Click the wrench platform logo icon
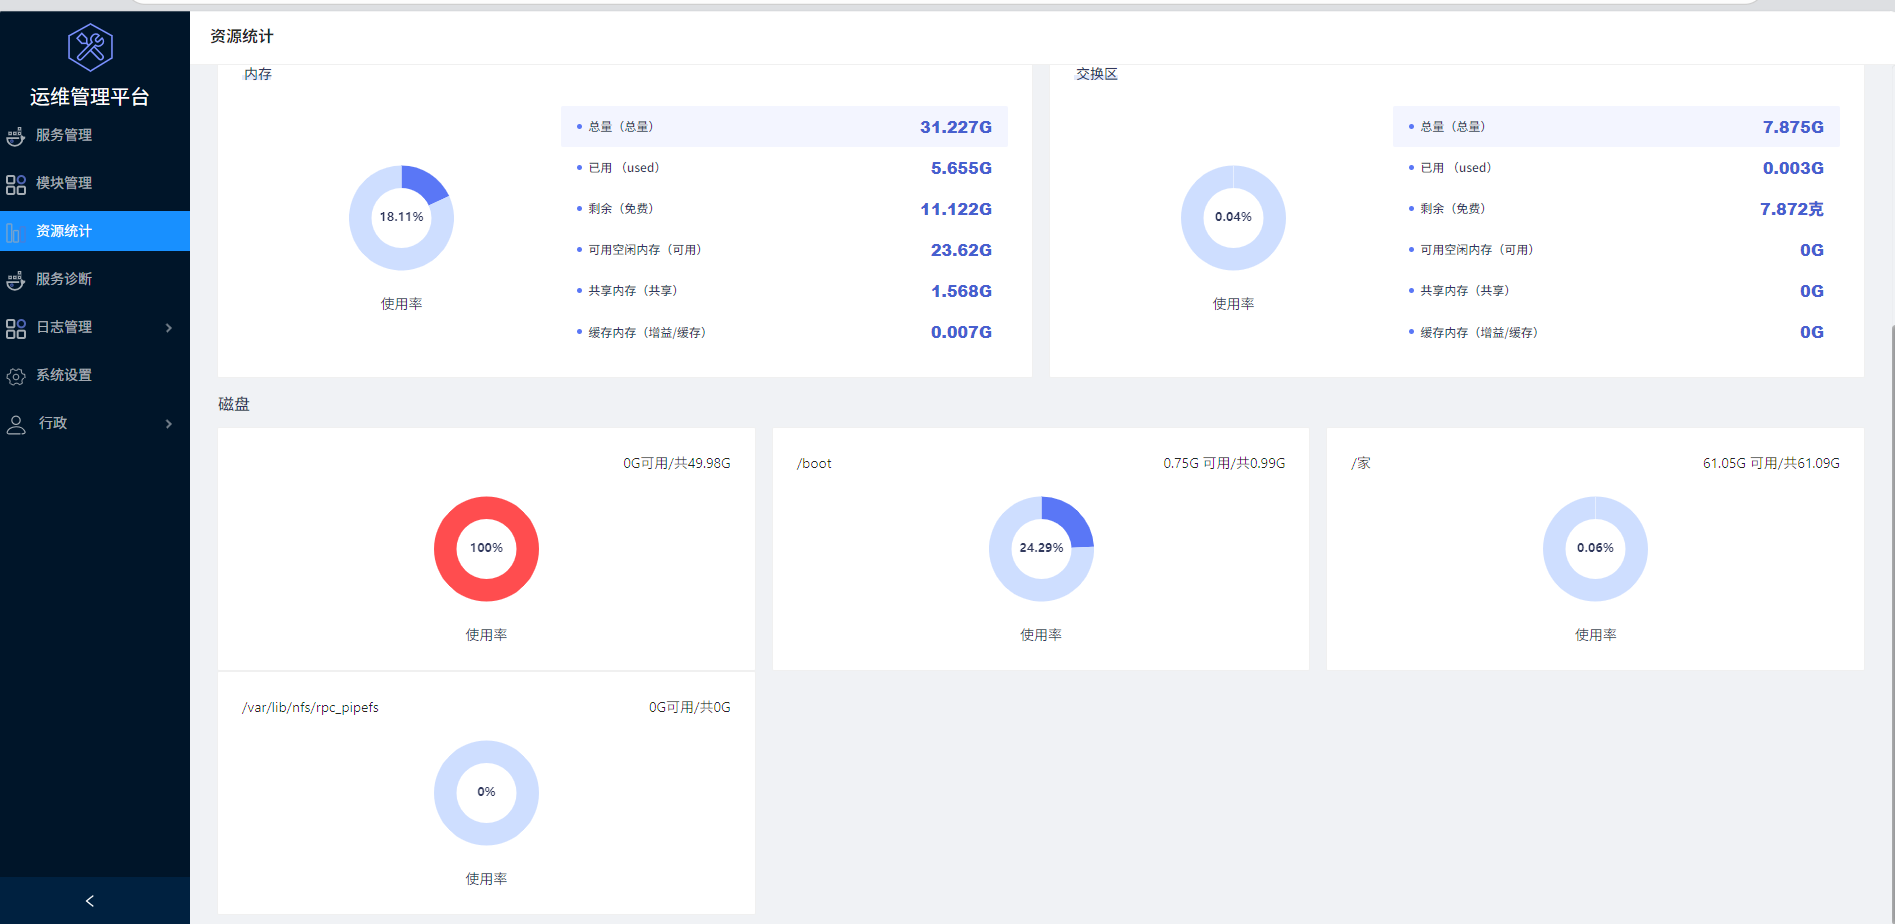 90,47
